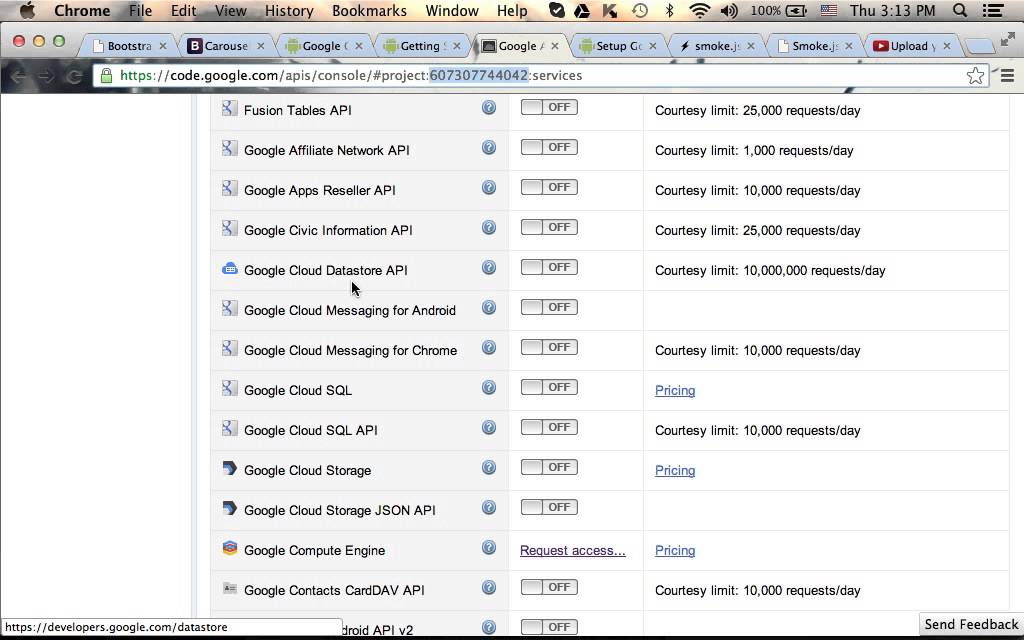The image size is (1024, 640).
Task: Toggle Google Contacts CardDAV API on
Action: tap(549, 587)
